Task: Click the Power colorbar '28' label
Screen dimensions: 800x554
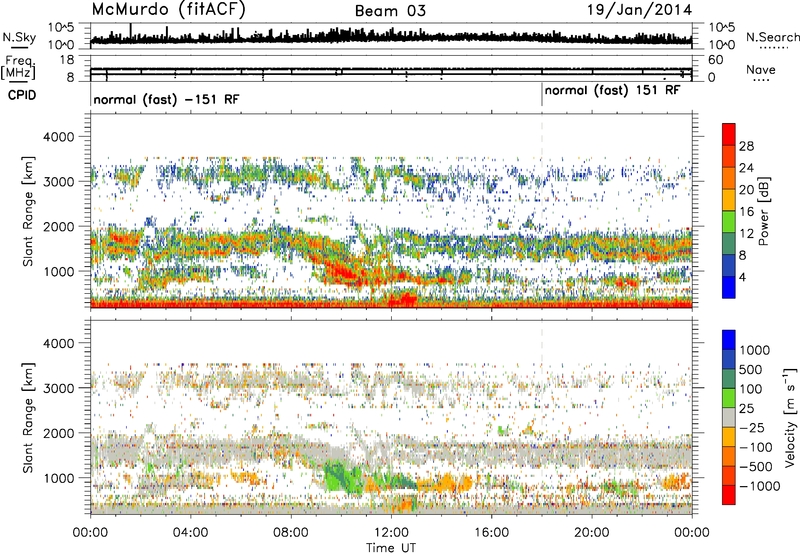Action: point(746,146)
